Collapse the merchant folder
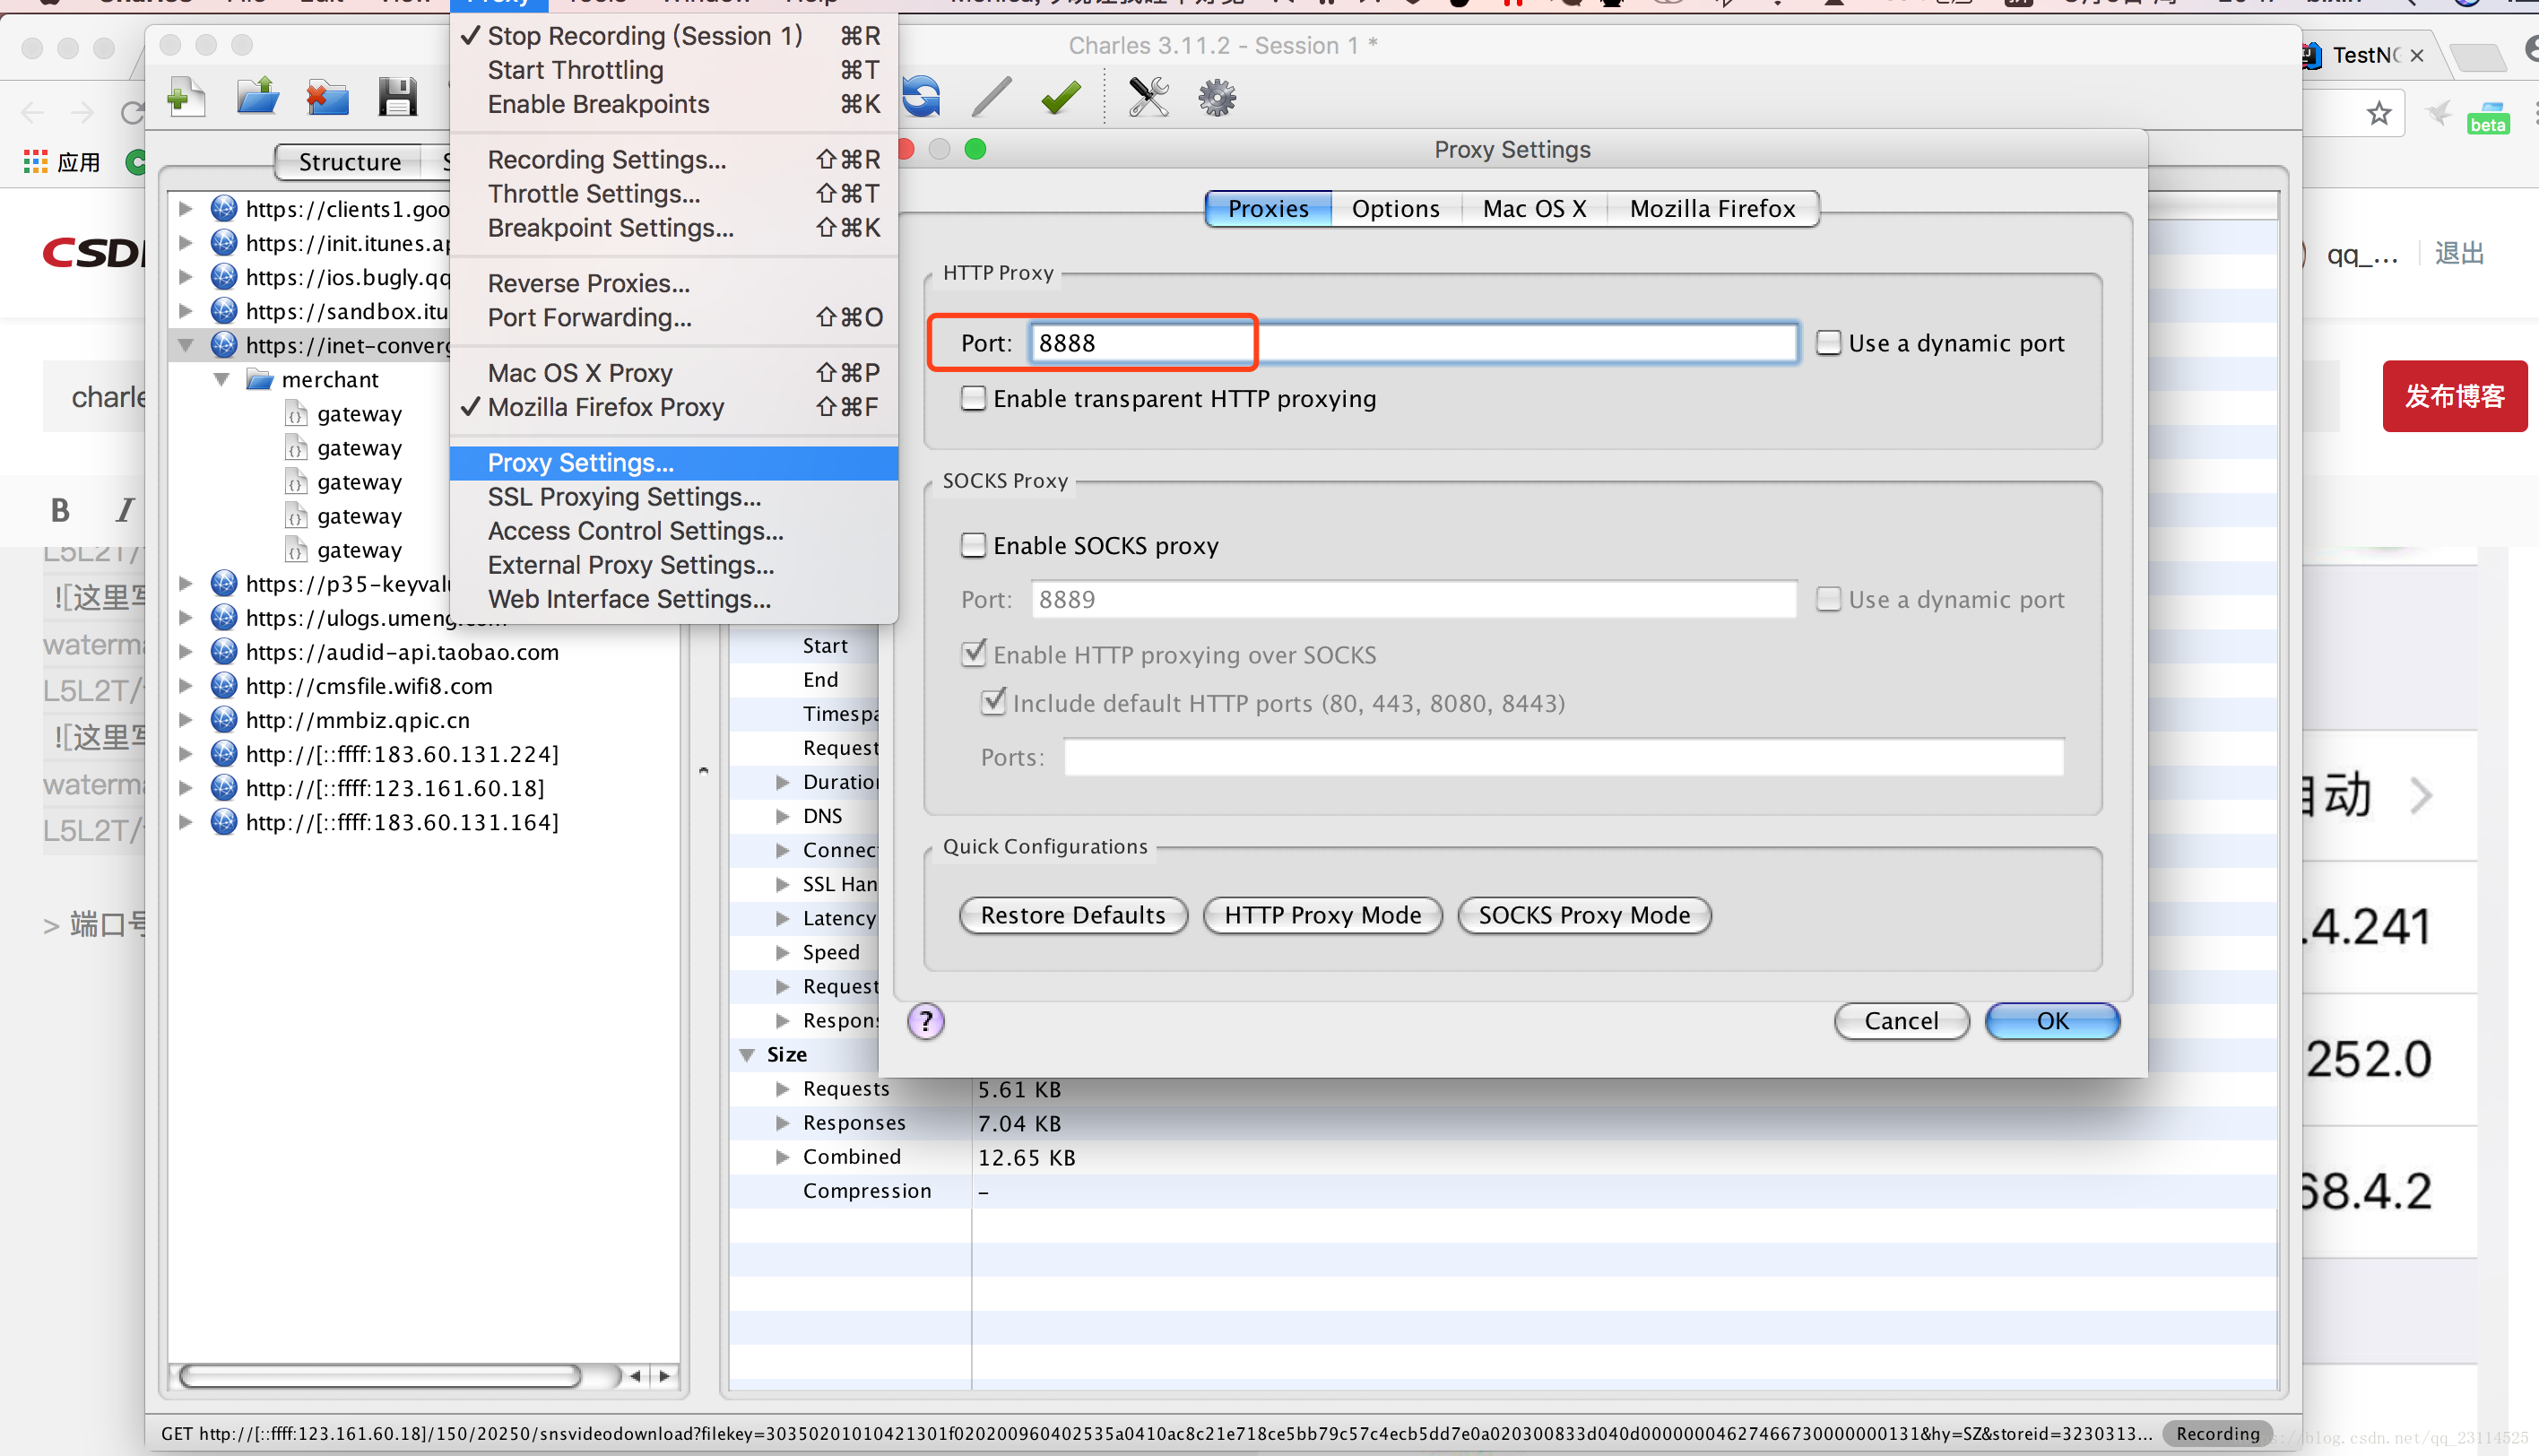 222,379
